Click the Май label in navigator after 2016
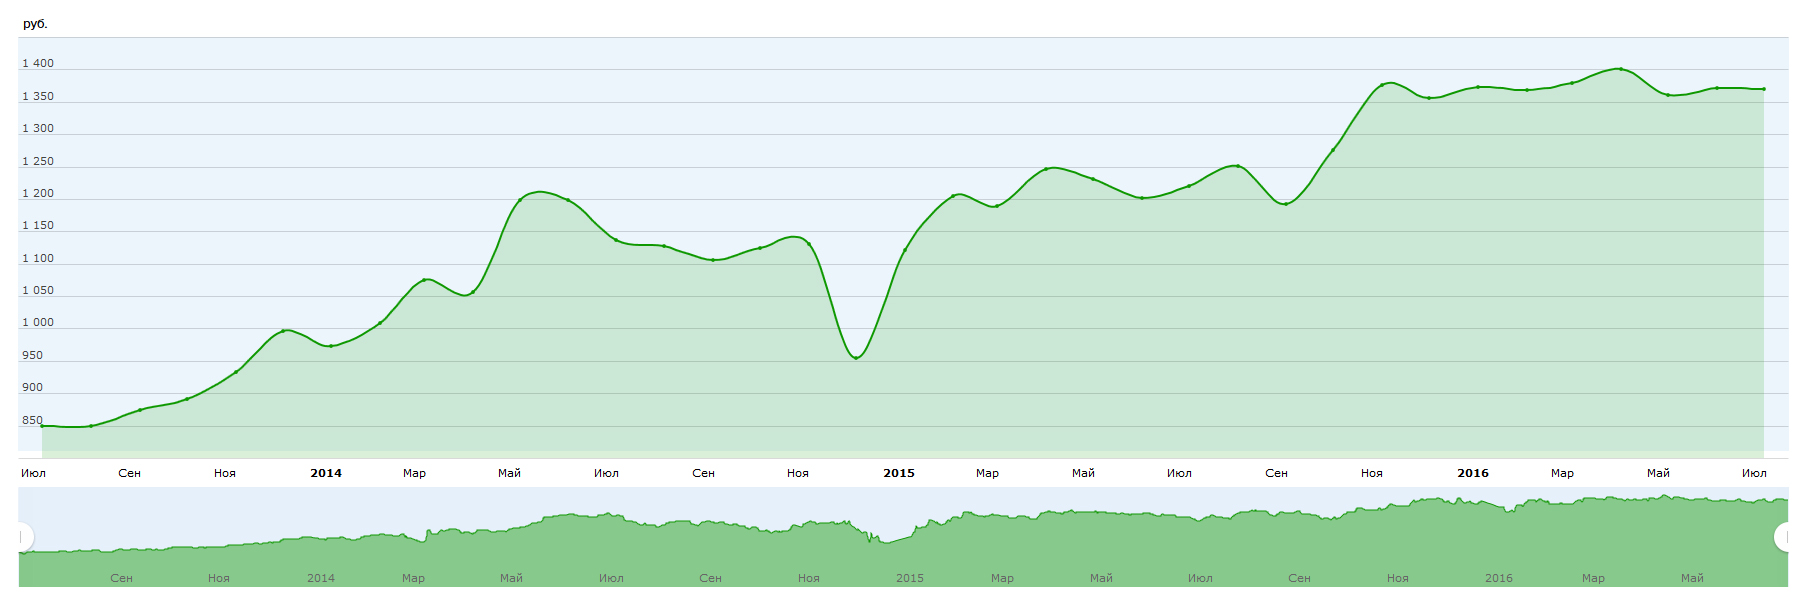 click(x=1692, y=578)
